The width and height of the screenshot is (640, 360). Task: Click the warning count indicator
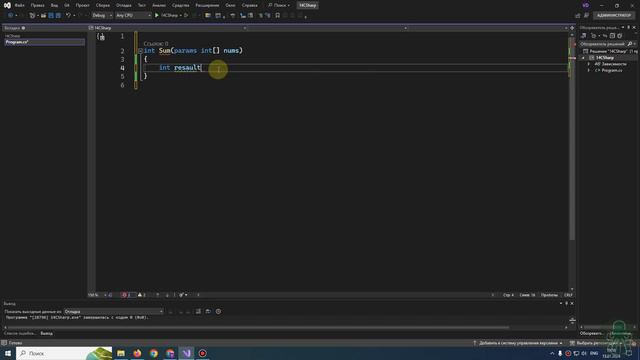142,295
